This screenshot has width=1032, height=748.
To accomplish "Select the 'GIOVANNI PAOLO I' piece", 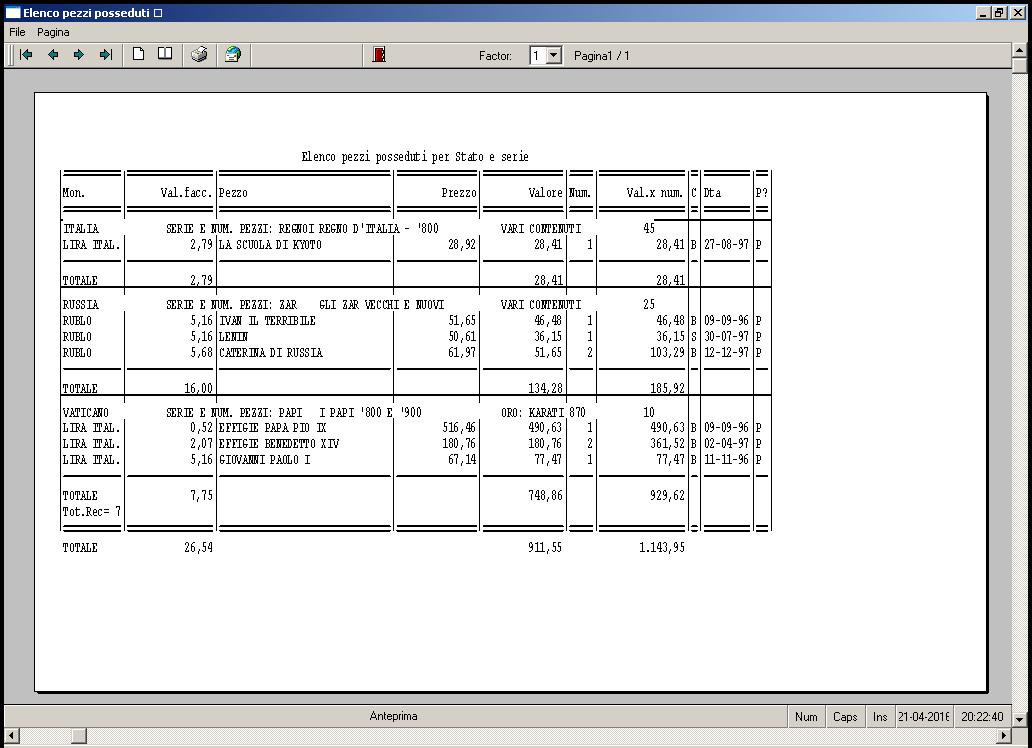I will 265,460.
